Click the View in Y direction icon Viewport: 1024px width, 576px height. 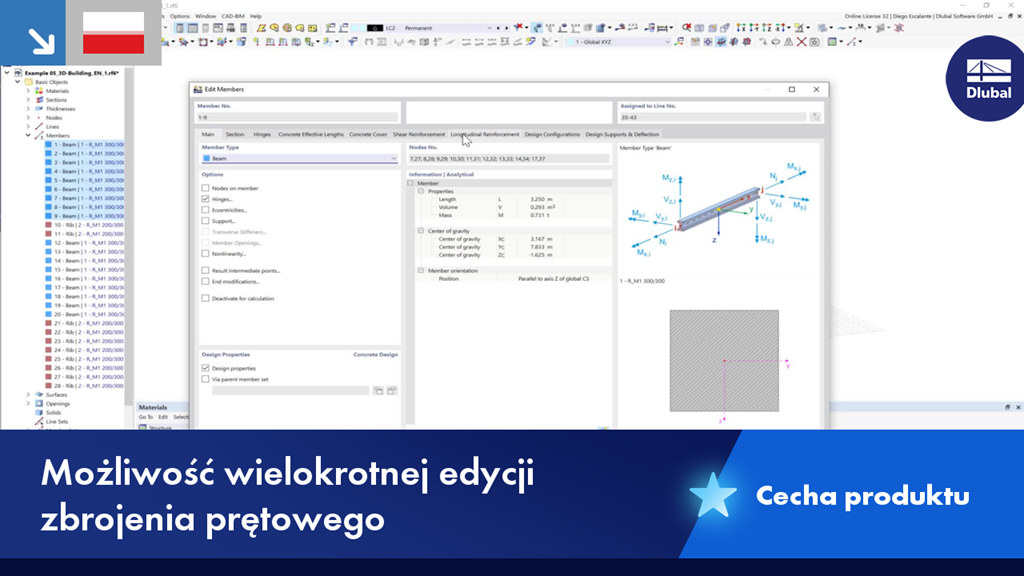(754, 27)
